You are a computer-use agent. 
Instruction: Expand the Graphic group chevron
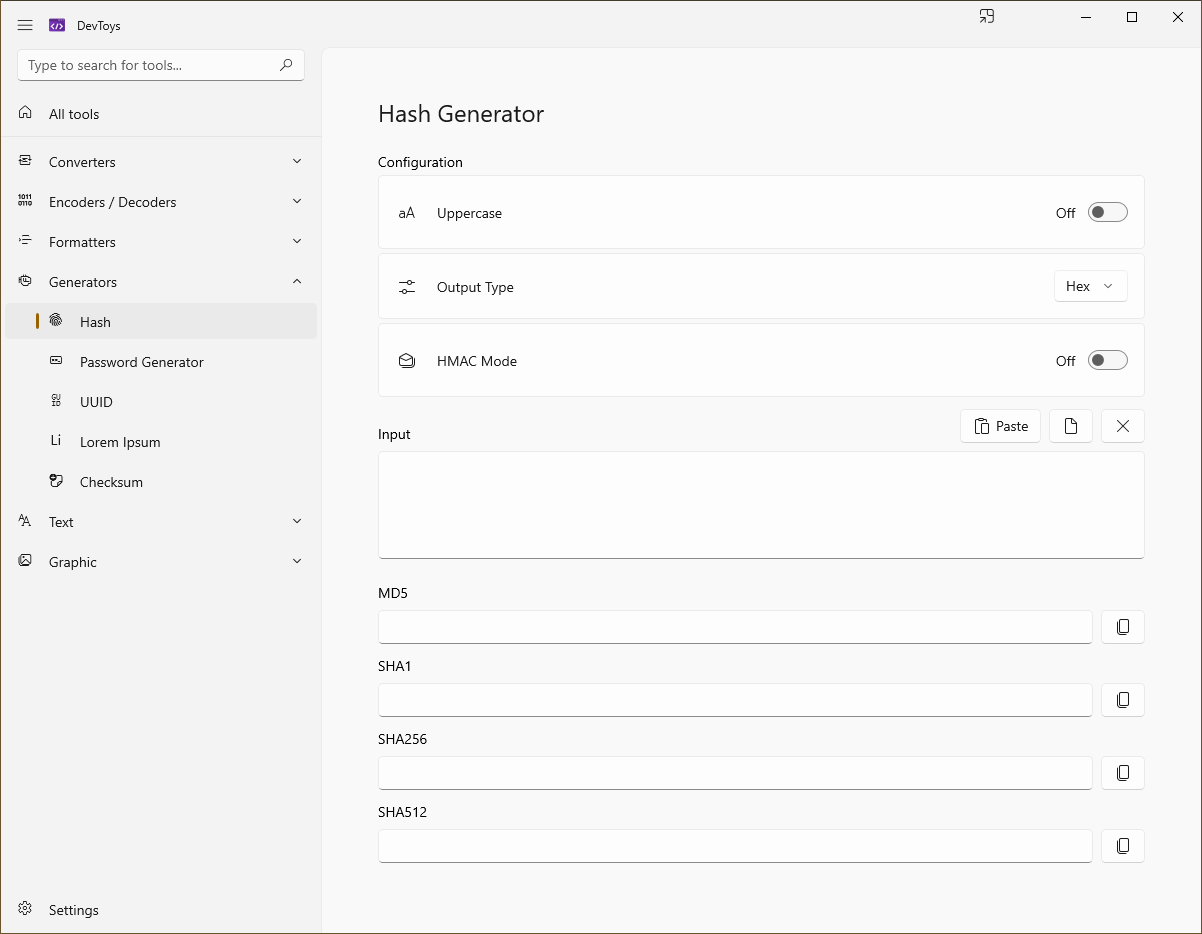tap(297, 561)
